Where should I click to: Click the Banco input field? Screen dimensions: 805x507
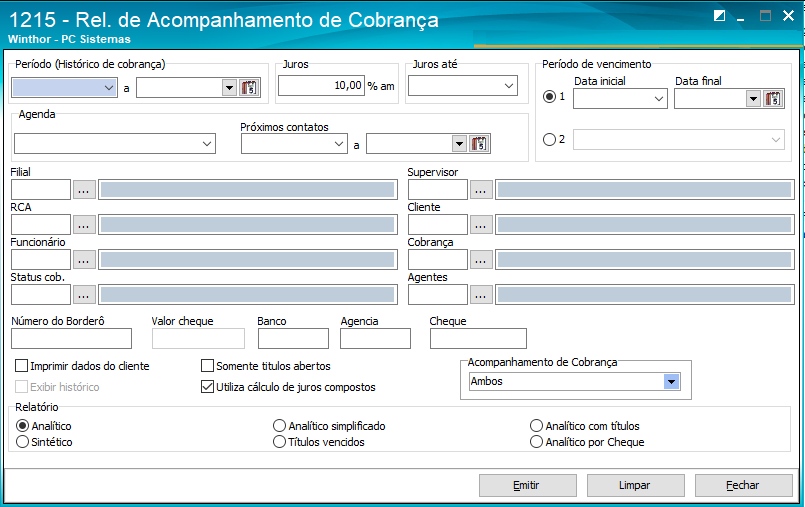(x=293, y=339)
